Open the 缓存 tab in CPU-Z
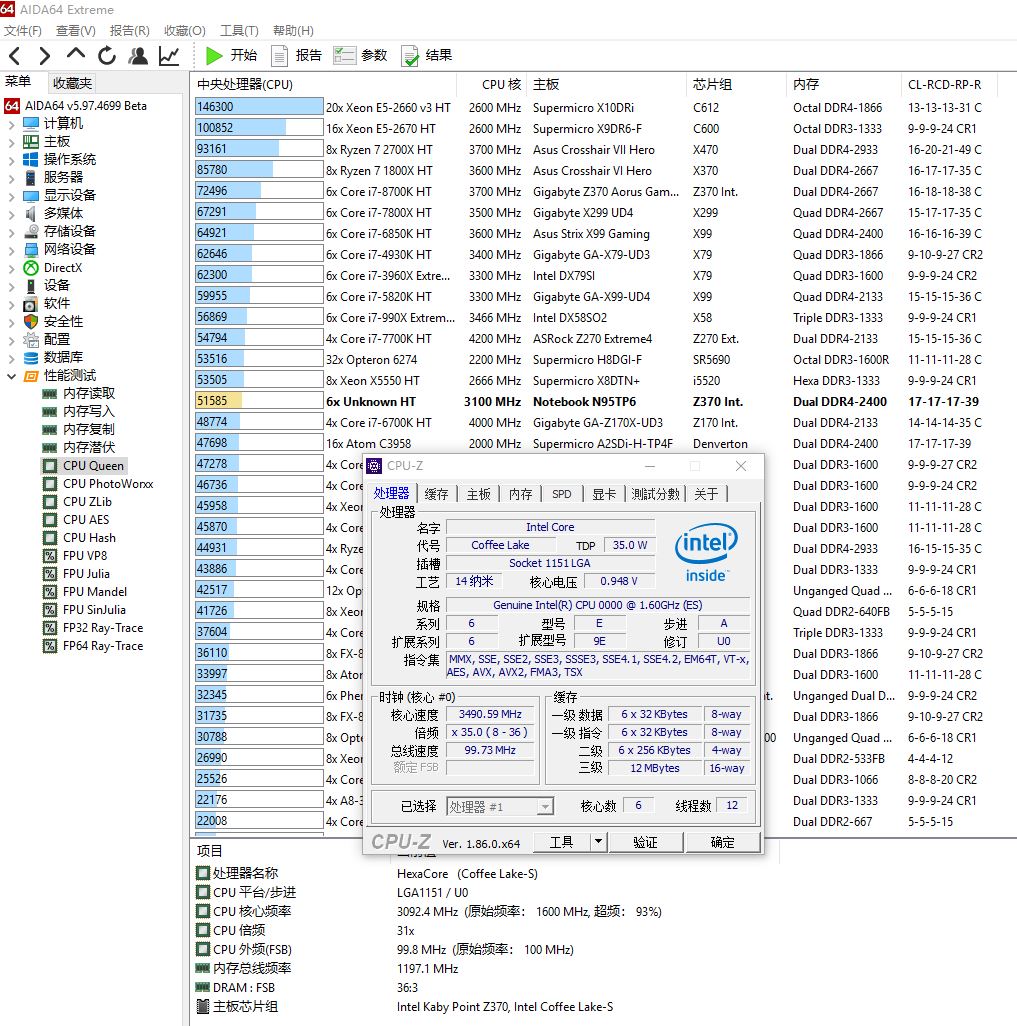 coord(437,494)
